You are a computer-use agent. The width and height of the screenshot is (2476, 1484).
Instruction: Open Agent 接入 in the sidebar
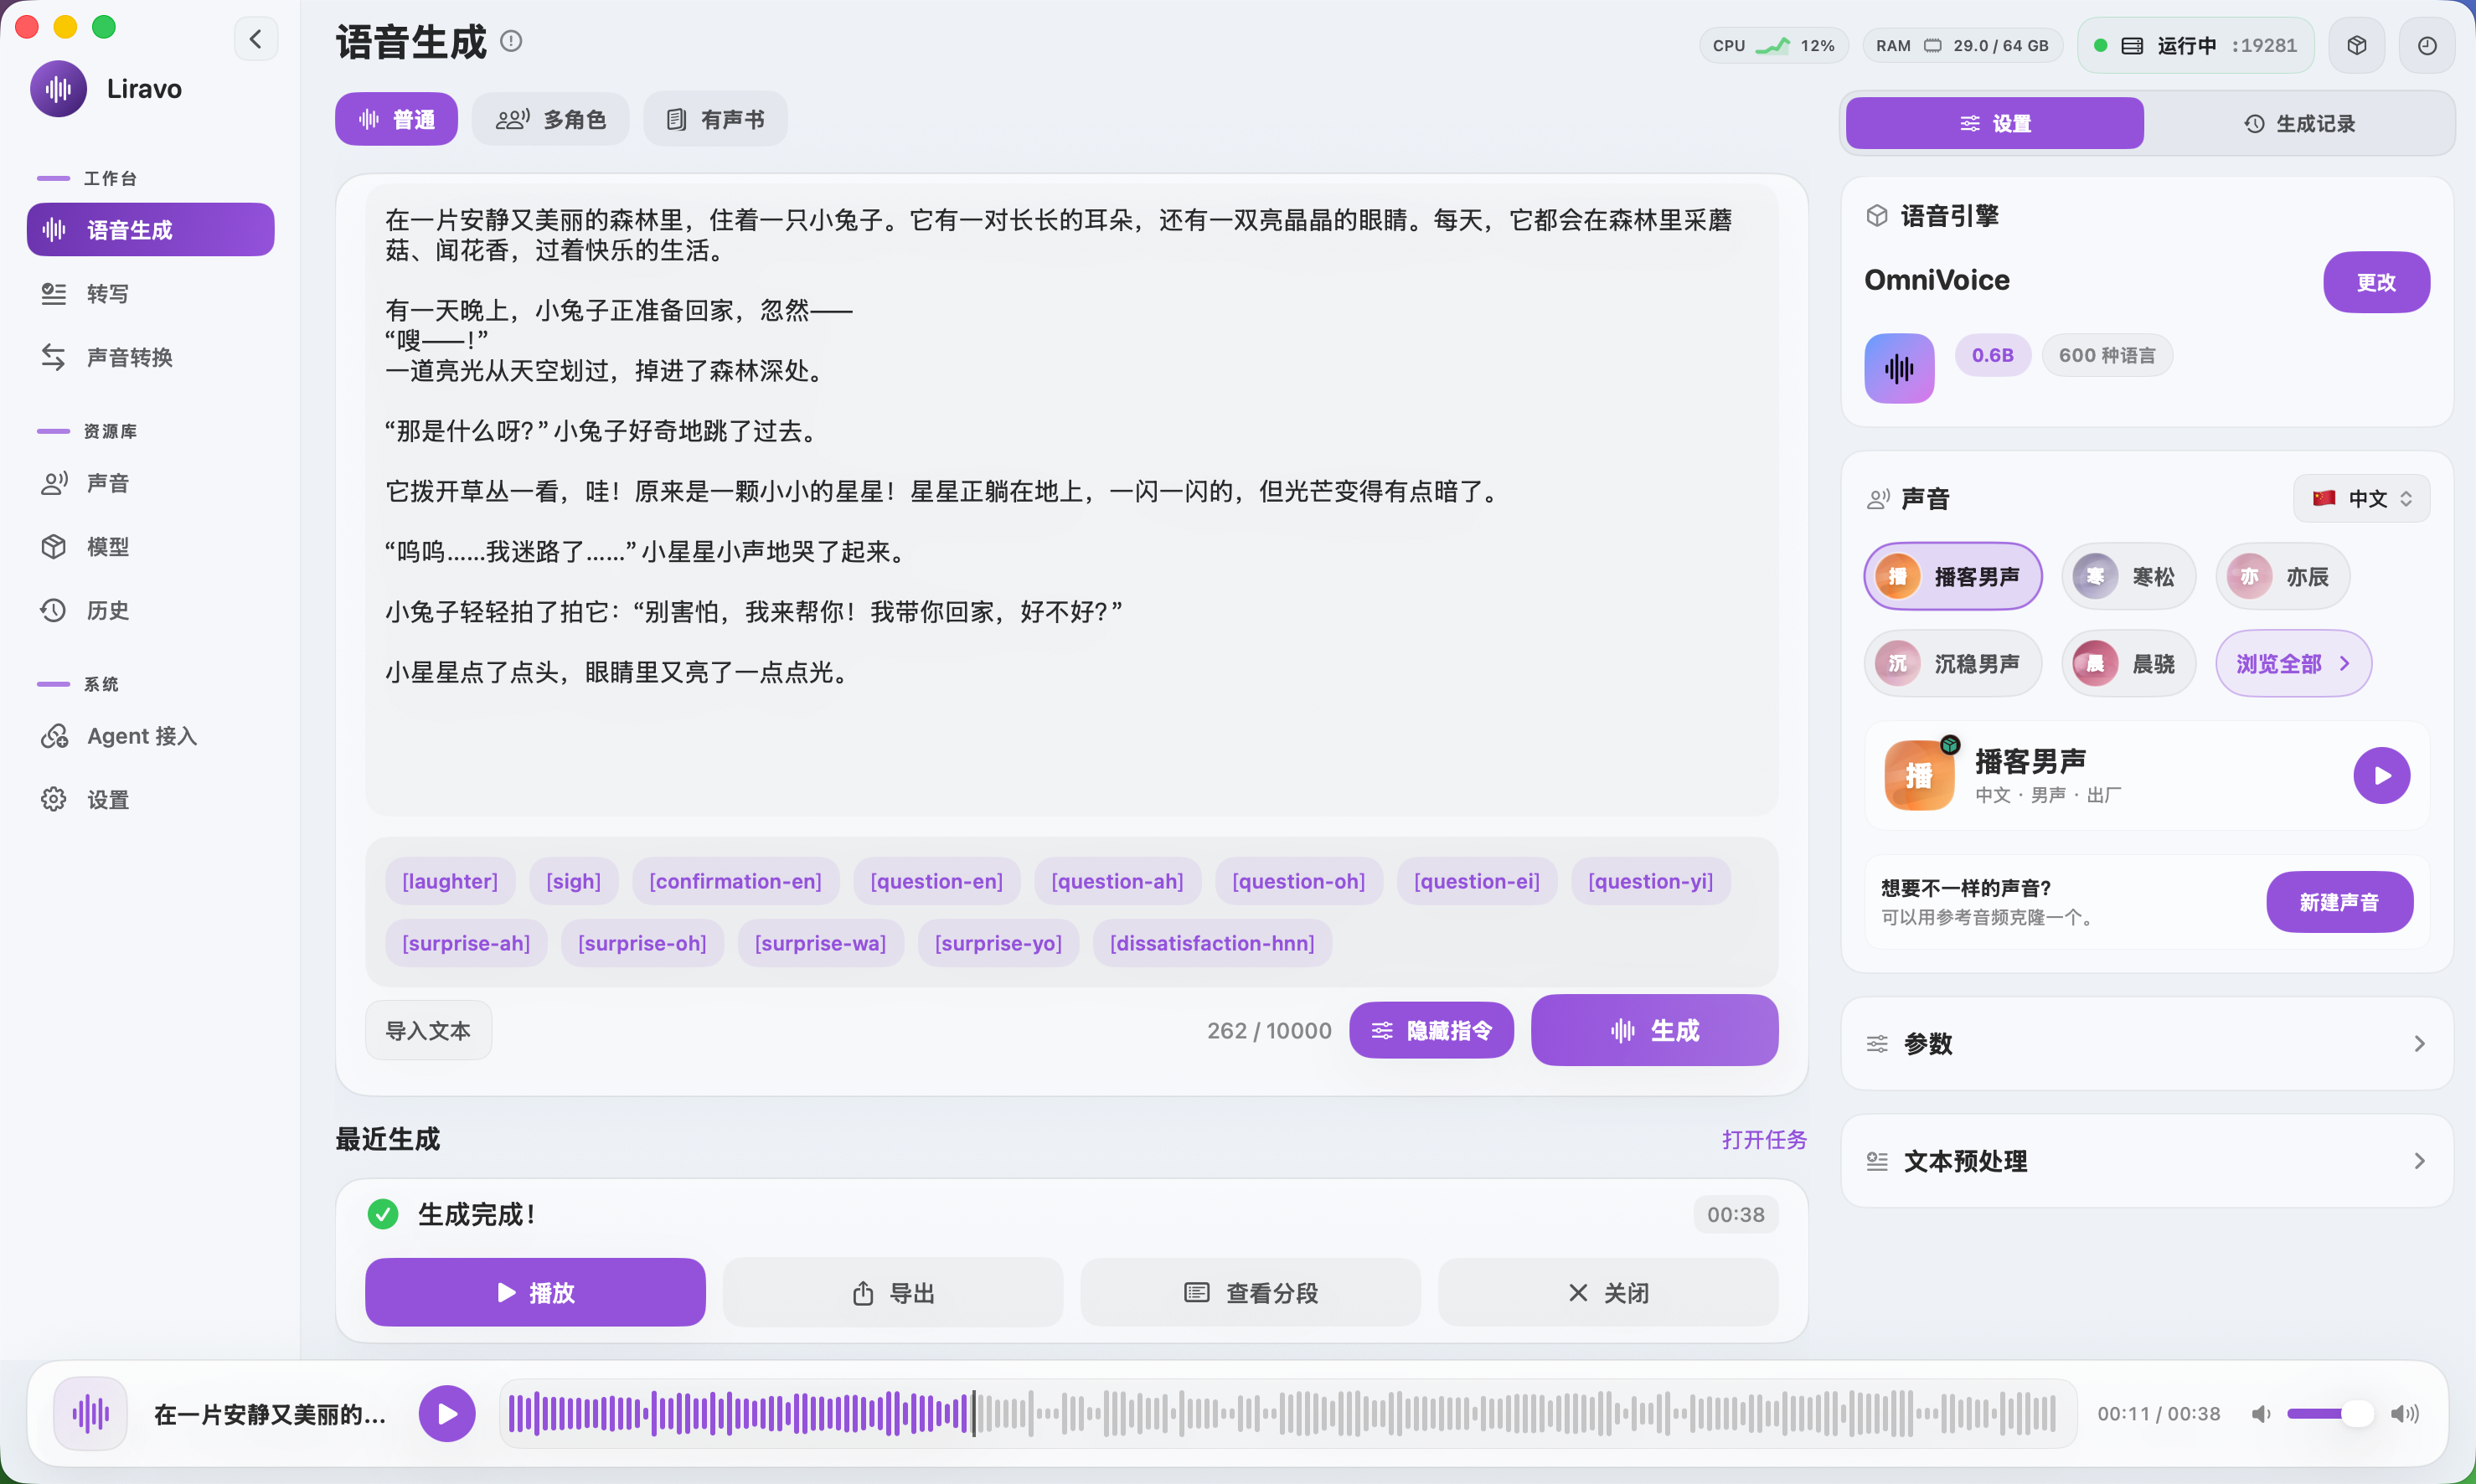(x=150, y=736)
